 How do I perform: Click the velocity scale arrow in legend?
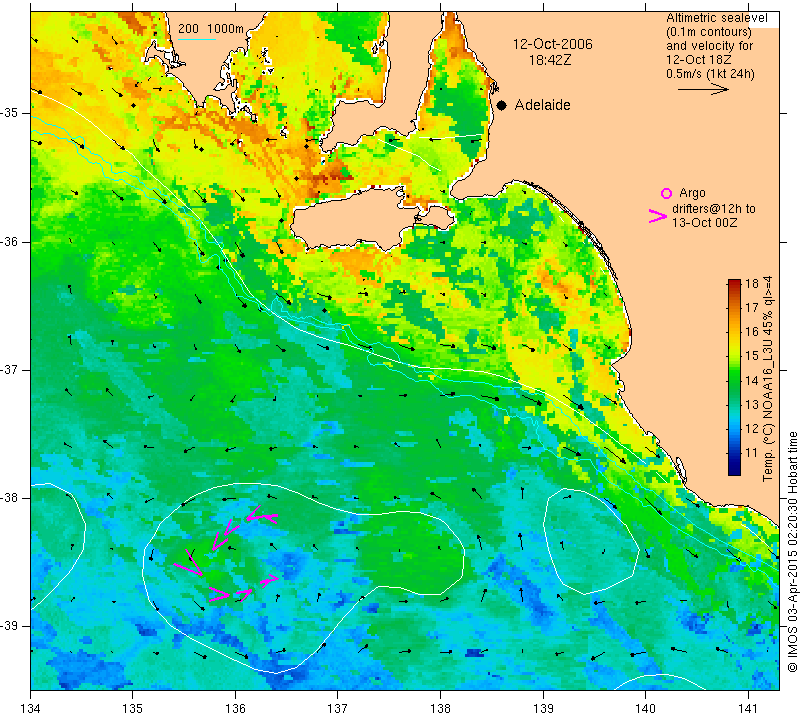pyautogui.click(x=703, y=89)
